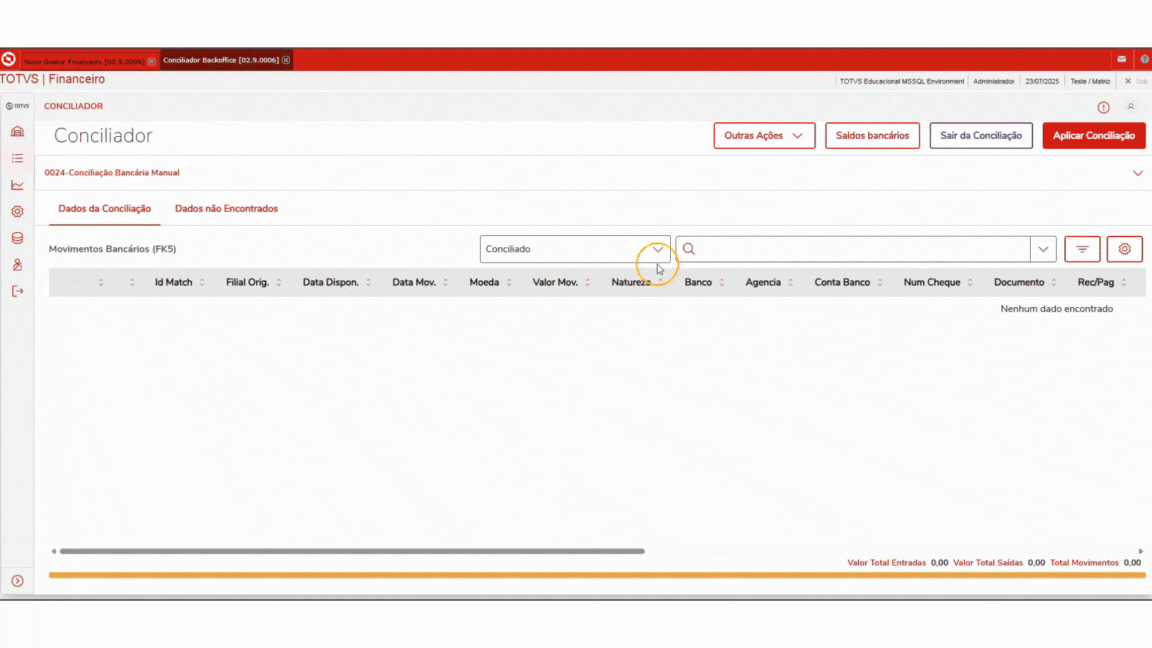Click the logout arrow icon in sidebar
Image resolution: width=1152 pixels, height=648 pixels.
(x=17, y=291)
